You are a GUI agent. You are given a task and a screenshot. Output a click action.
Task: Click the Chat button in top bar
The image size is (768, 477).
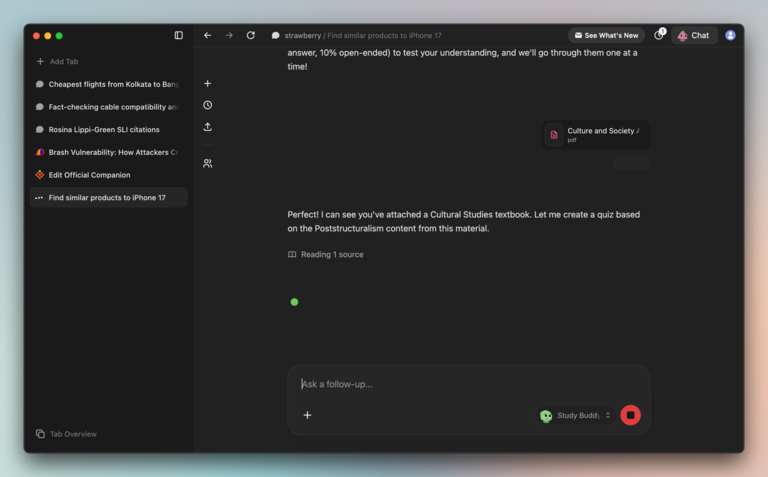[x=694, y=35]
